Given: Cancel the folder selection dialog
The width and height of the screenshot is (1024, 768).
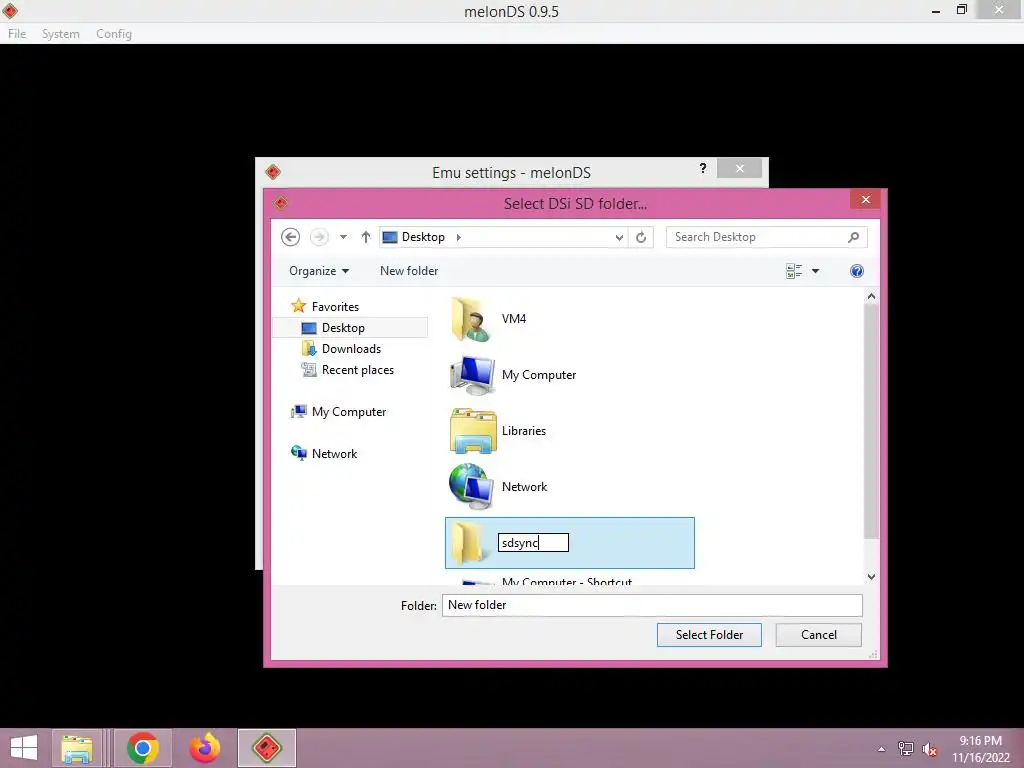Looking at the screenshot, I should [818, 635].
